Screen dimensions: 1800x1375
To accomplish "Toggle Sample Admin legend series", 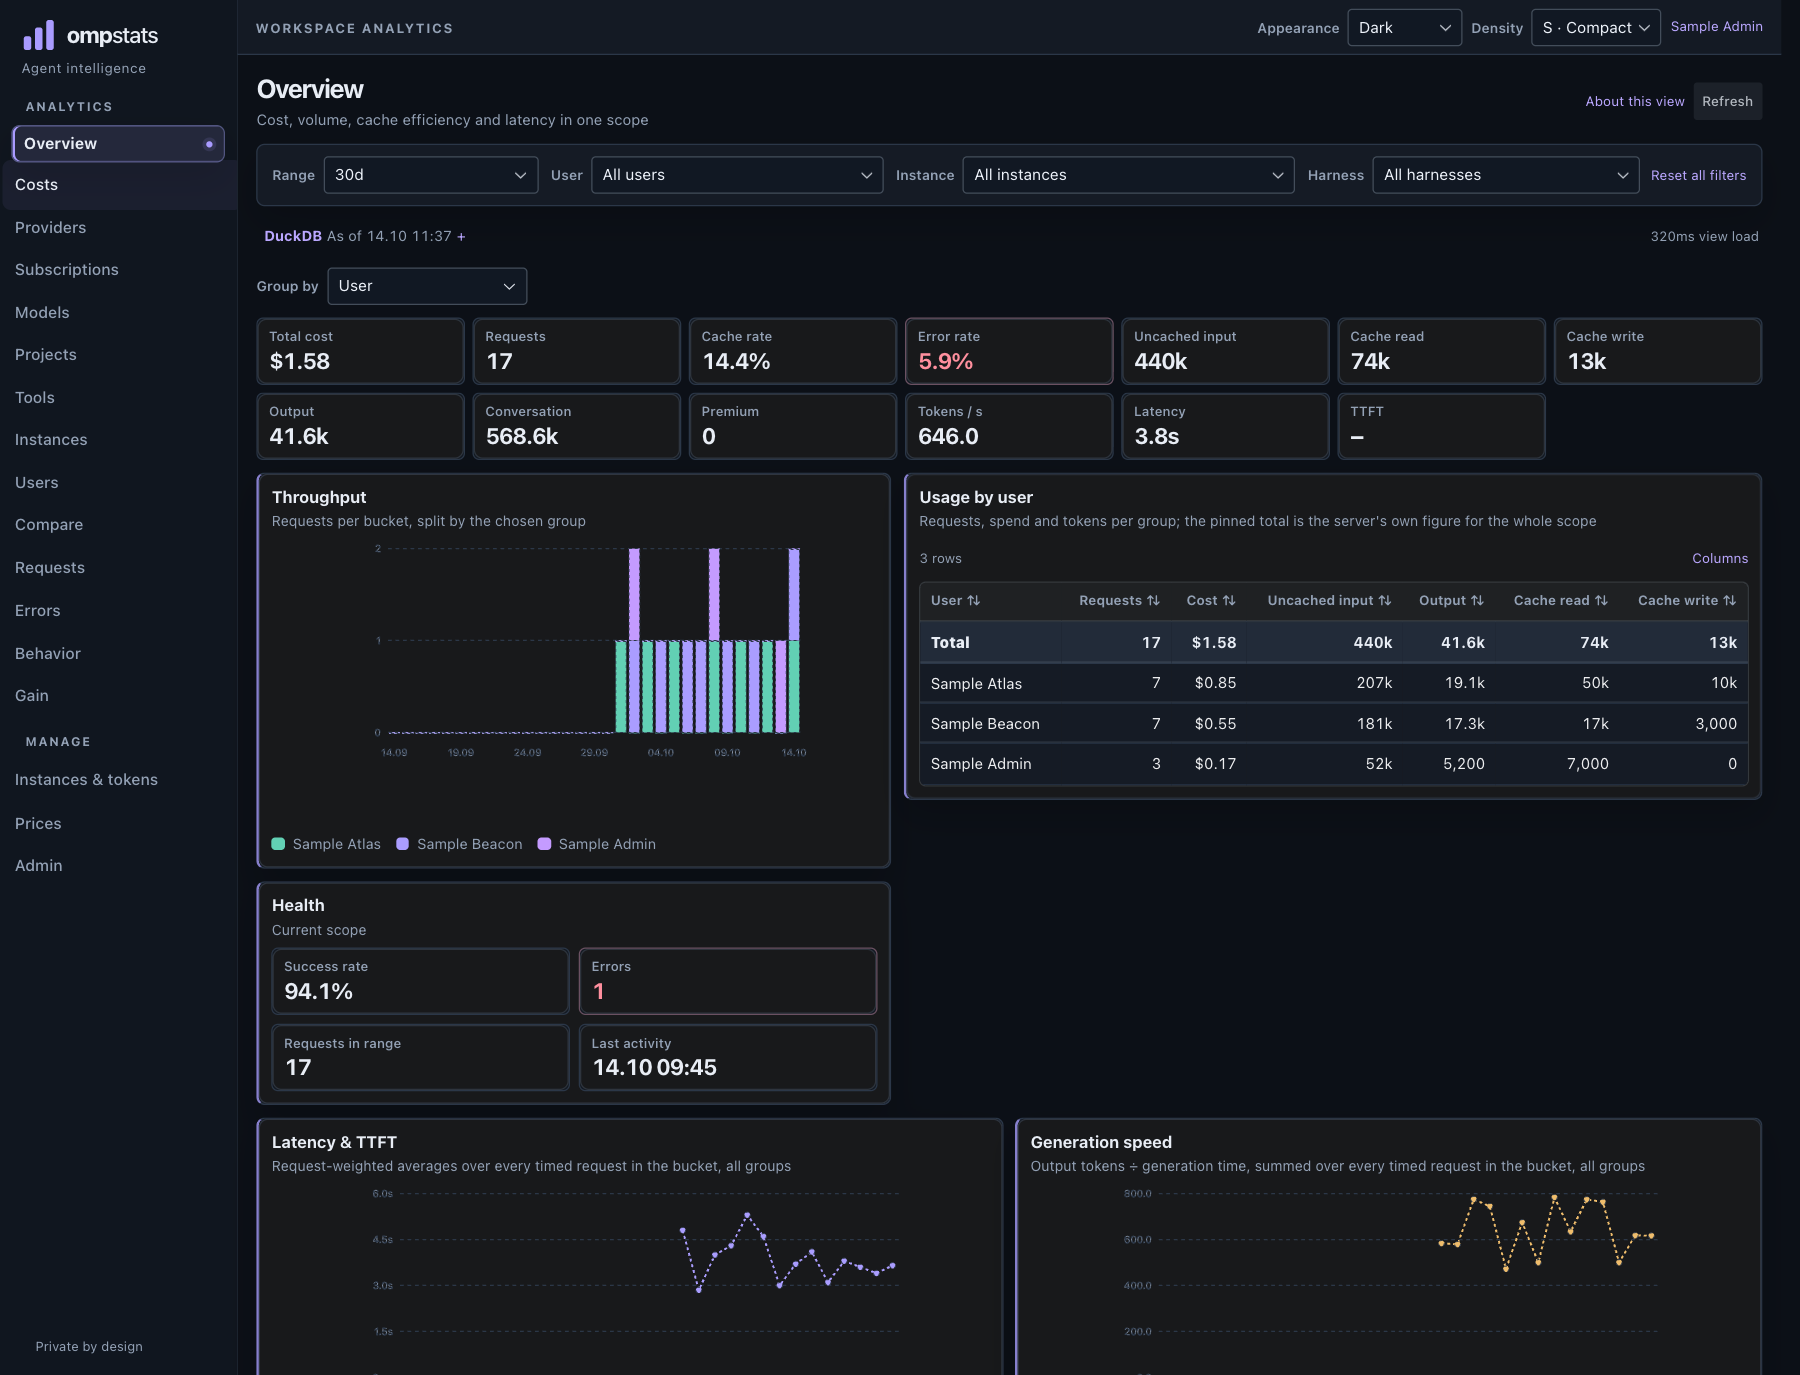I will [597, 844].
